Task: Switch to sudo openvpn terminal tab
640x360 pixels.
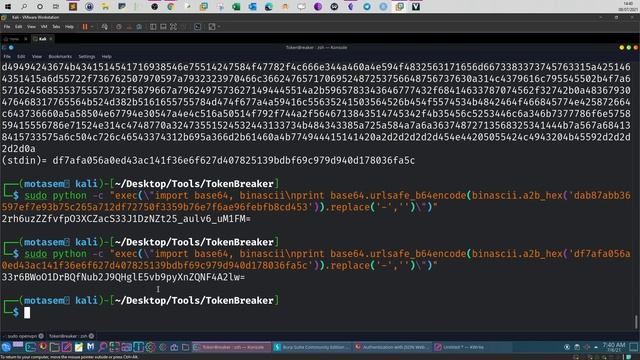Action: (22, 336)
